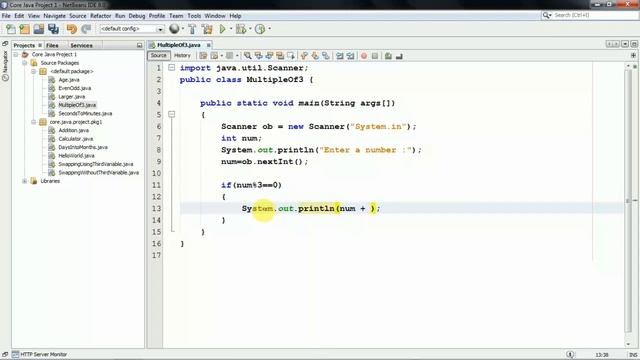This screenshot has width=640, height=360.
Task: Click the New Project toolbar icon
Action: [x=24, y=29]
